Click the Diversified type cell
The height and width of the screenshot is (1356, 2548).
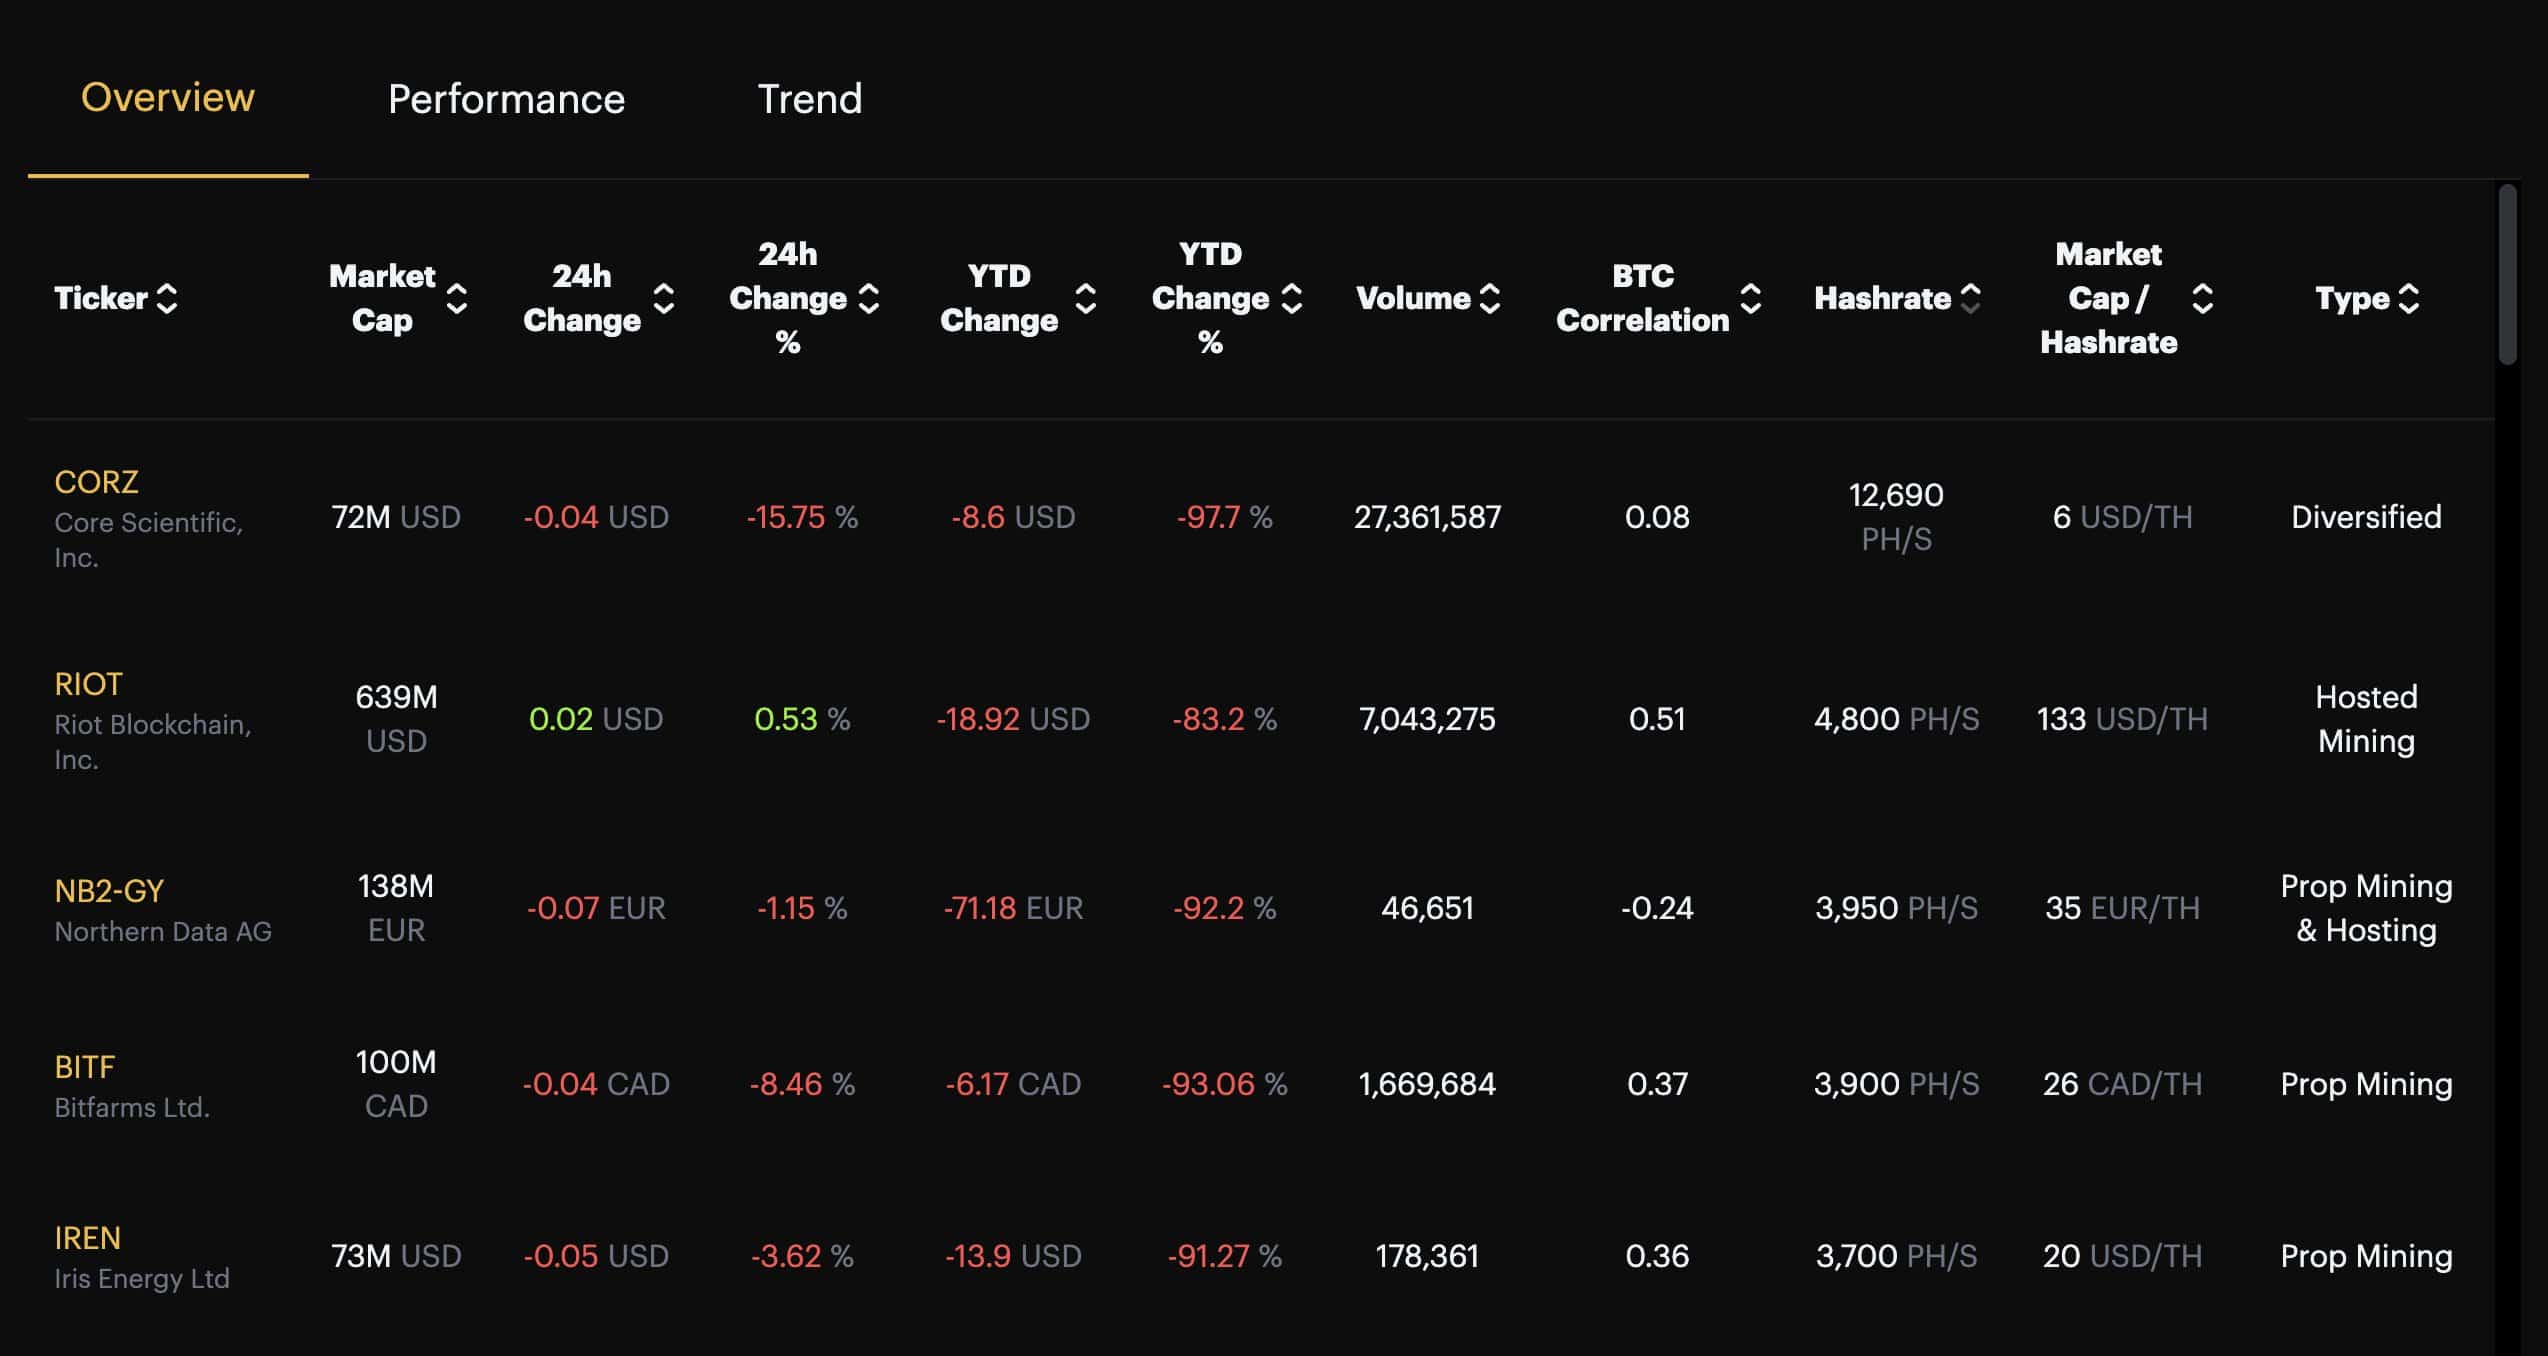(2366, 517)
